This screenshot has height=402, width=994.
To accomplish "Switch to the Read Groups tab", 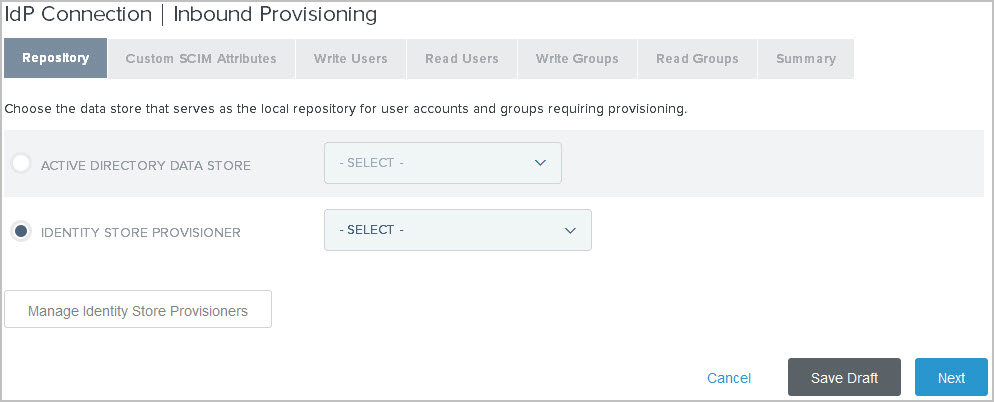I will pyautogui.click(x=697, y=59).
